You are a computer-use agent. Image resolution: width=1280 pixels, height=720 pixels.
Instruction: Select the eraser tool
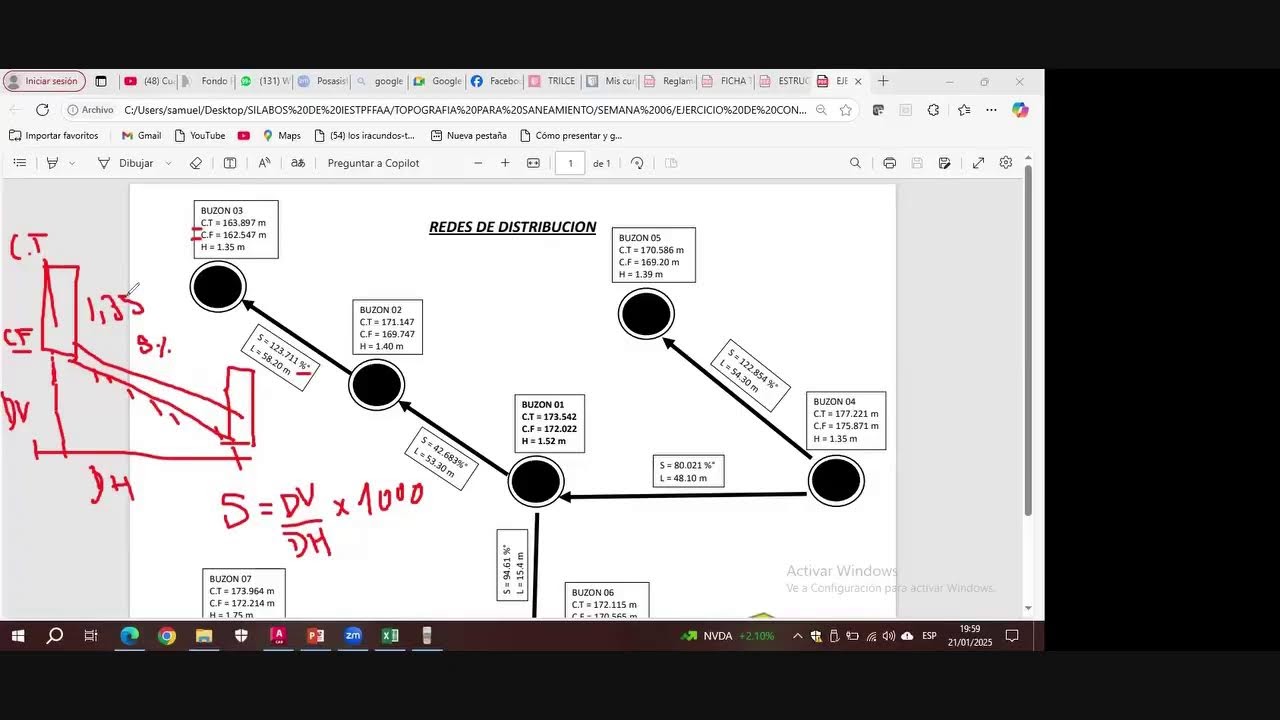[196, 163]
